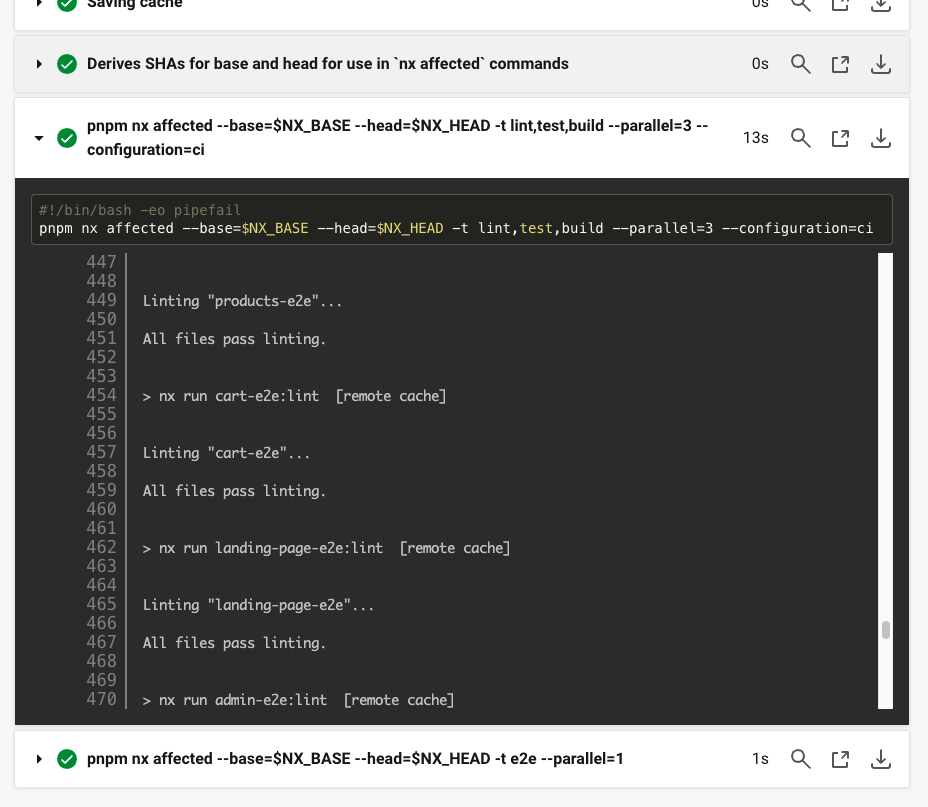Download logs of the lint,test,build command
The height and width of the screenshot is (807, 928).
click(880, 138)
